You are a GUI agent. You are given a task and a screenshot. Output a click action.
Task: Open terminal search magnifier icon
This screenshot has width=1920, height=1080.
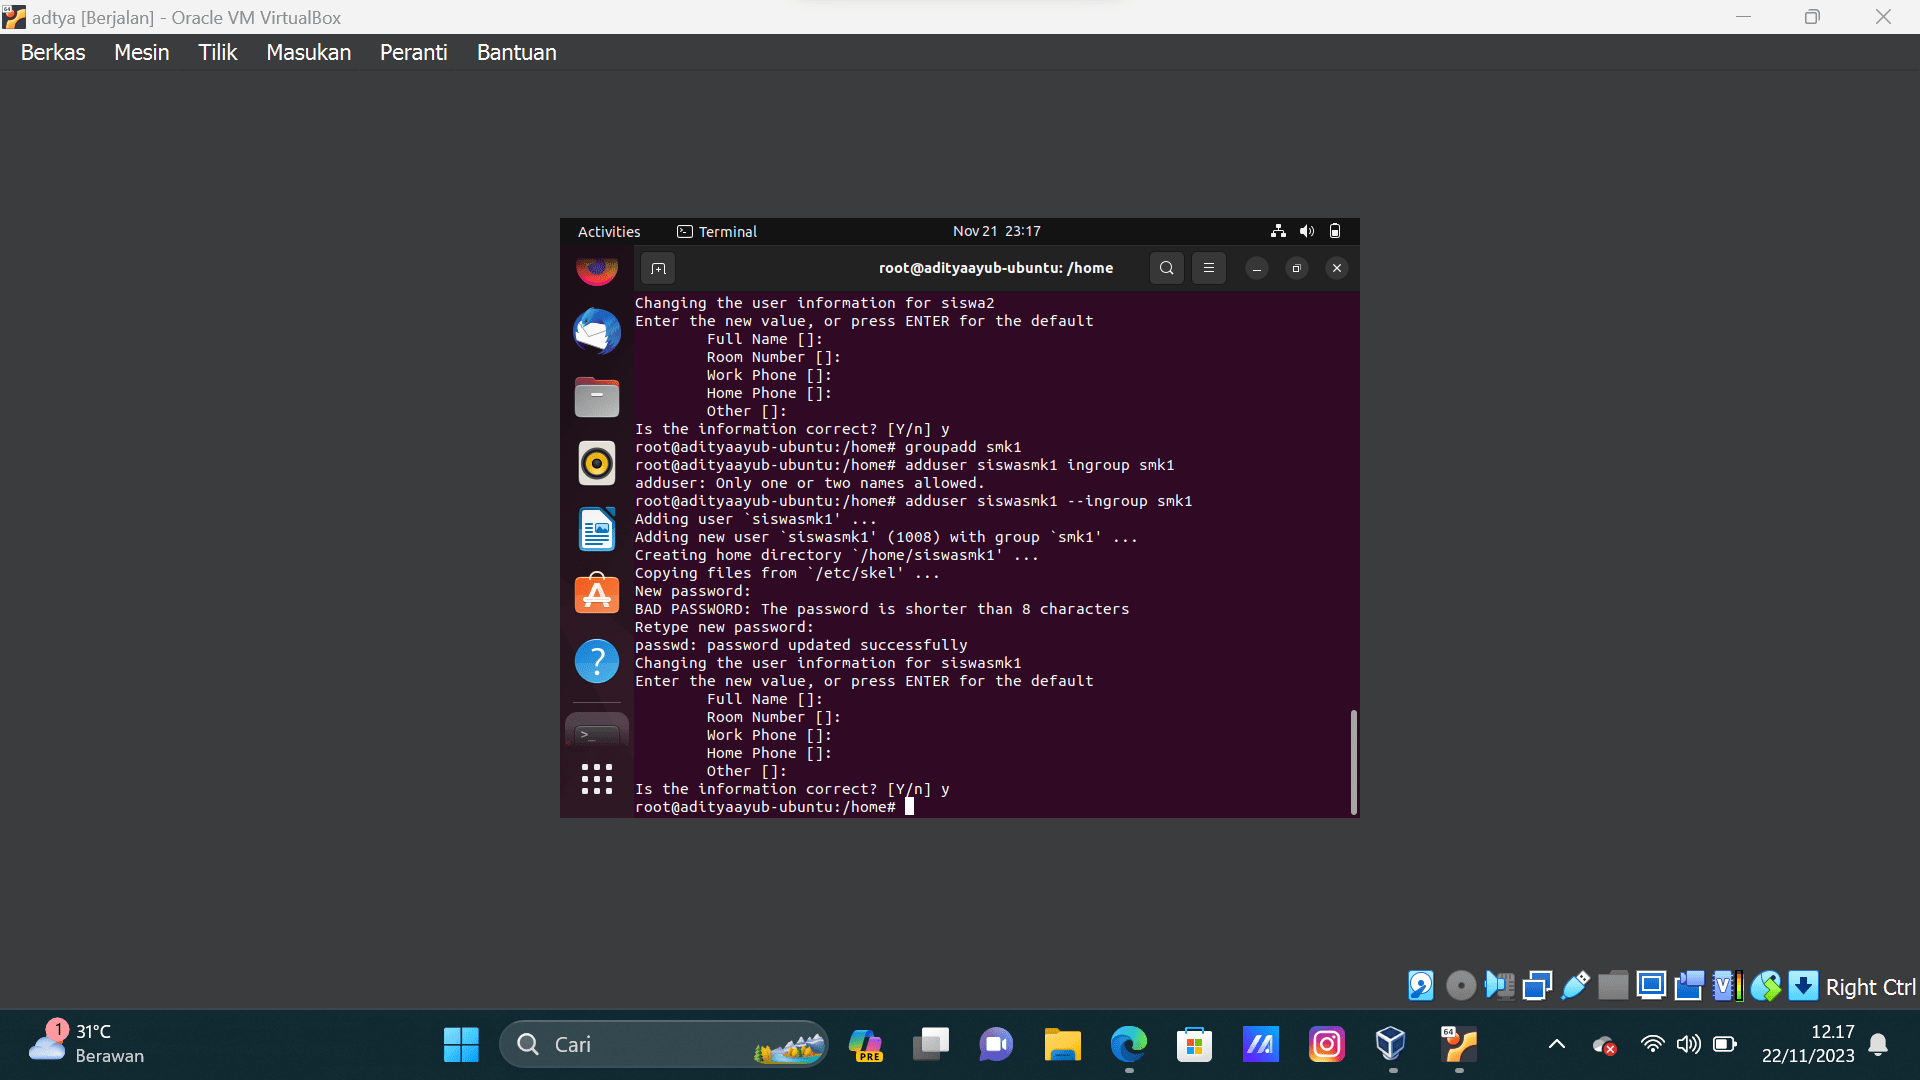point(1166,268)
